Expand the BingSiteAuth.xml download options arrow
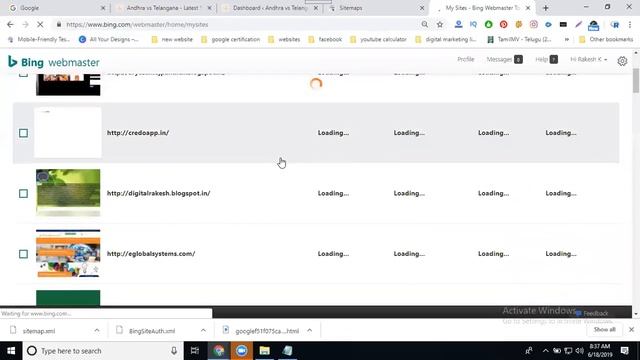Viewport: 640px width, 360px height. click(x=203, y=331)
